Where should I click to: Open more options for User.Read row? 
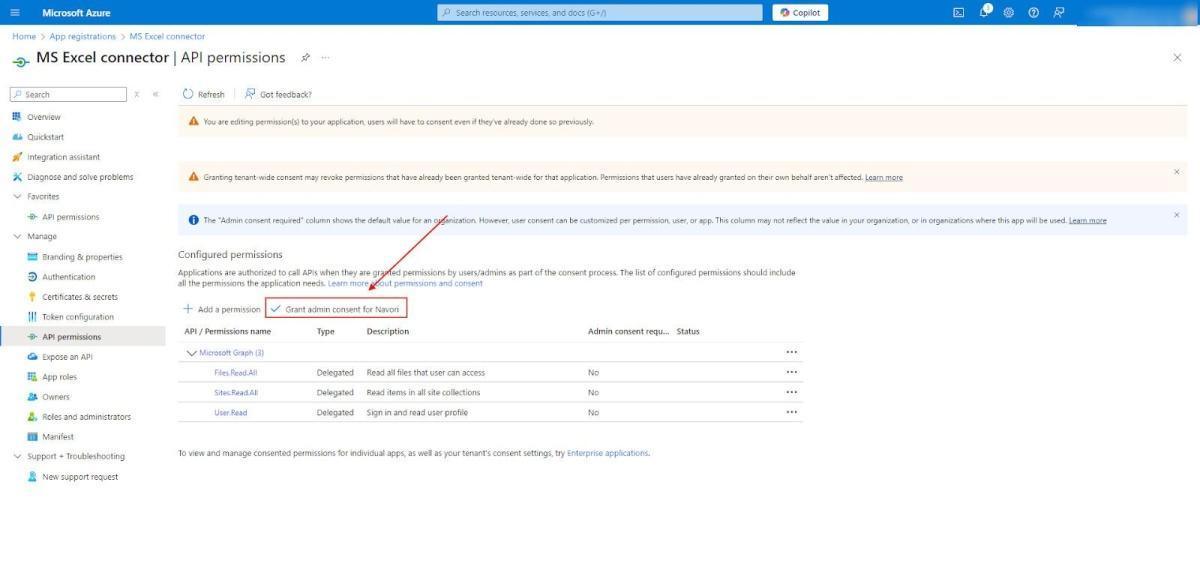pyautogui.click(x=792, y=412)
